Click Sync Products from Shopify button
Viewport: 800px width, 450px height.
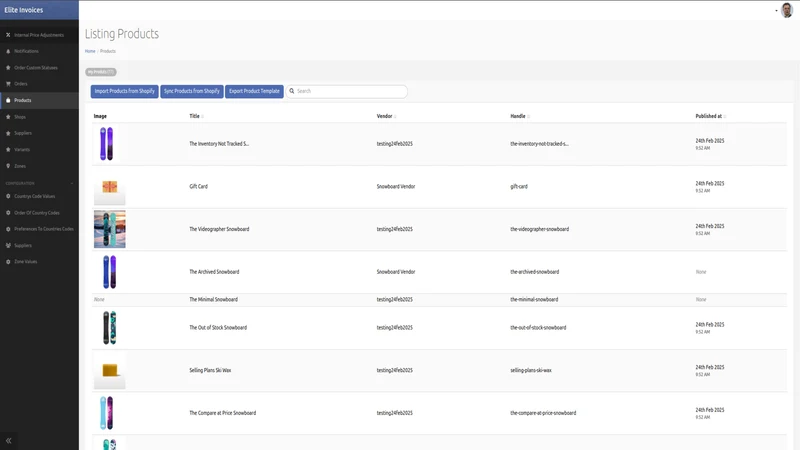[192, 91]
